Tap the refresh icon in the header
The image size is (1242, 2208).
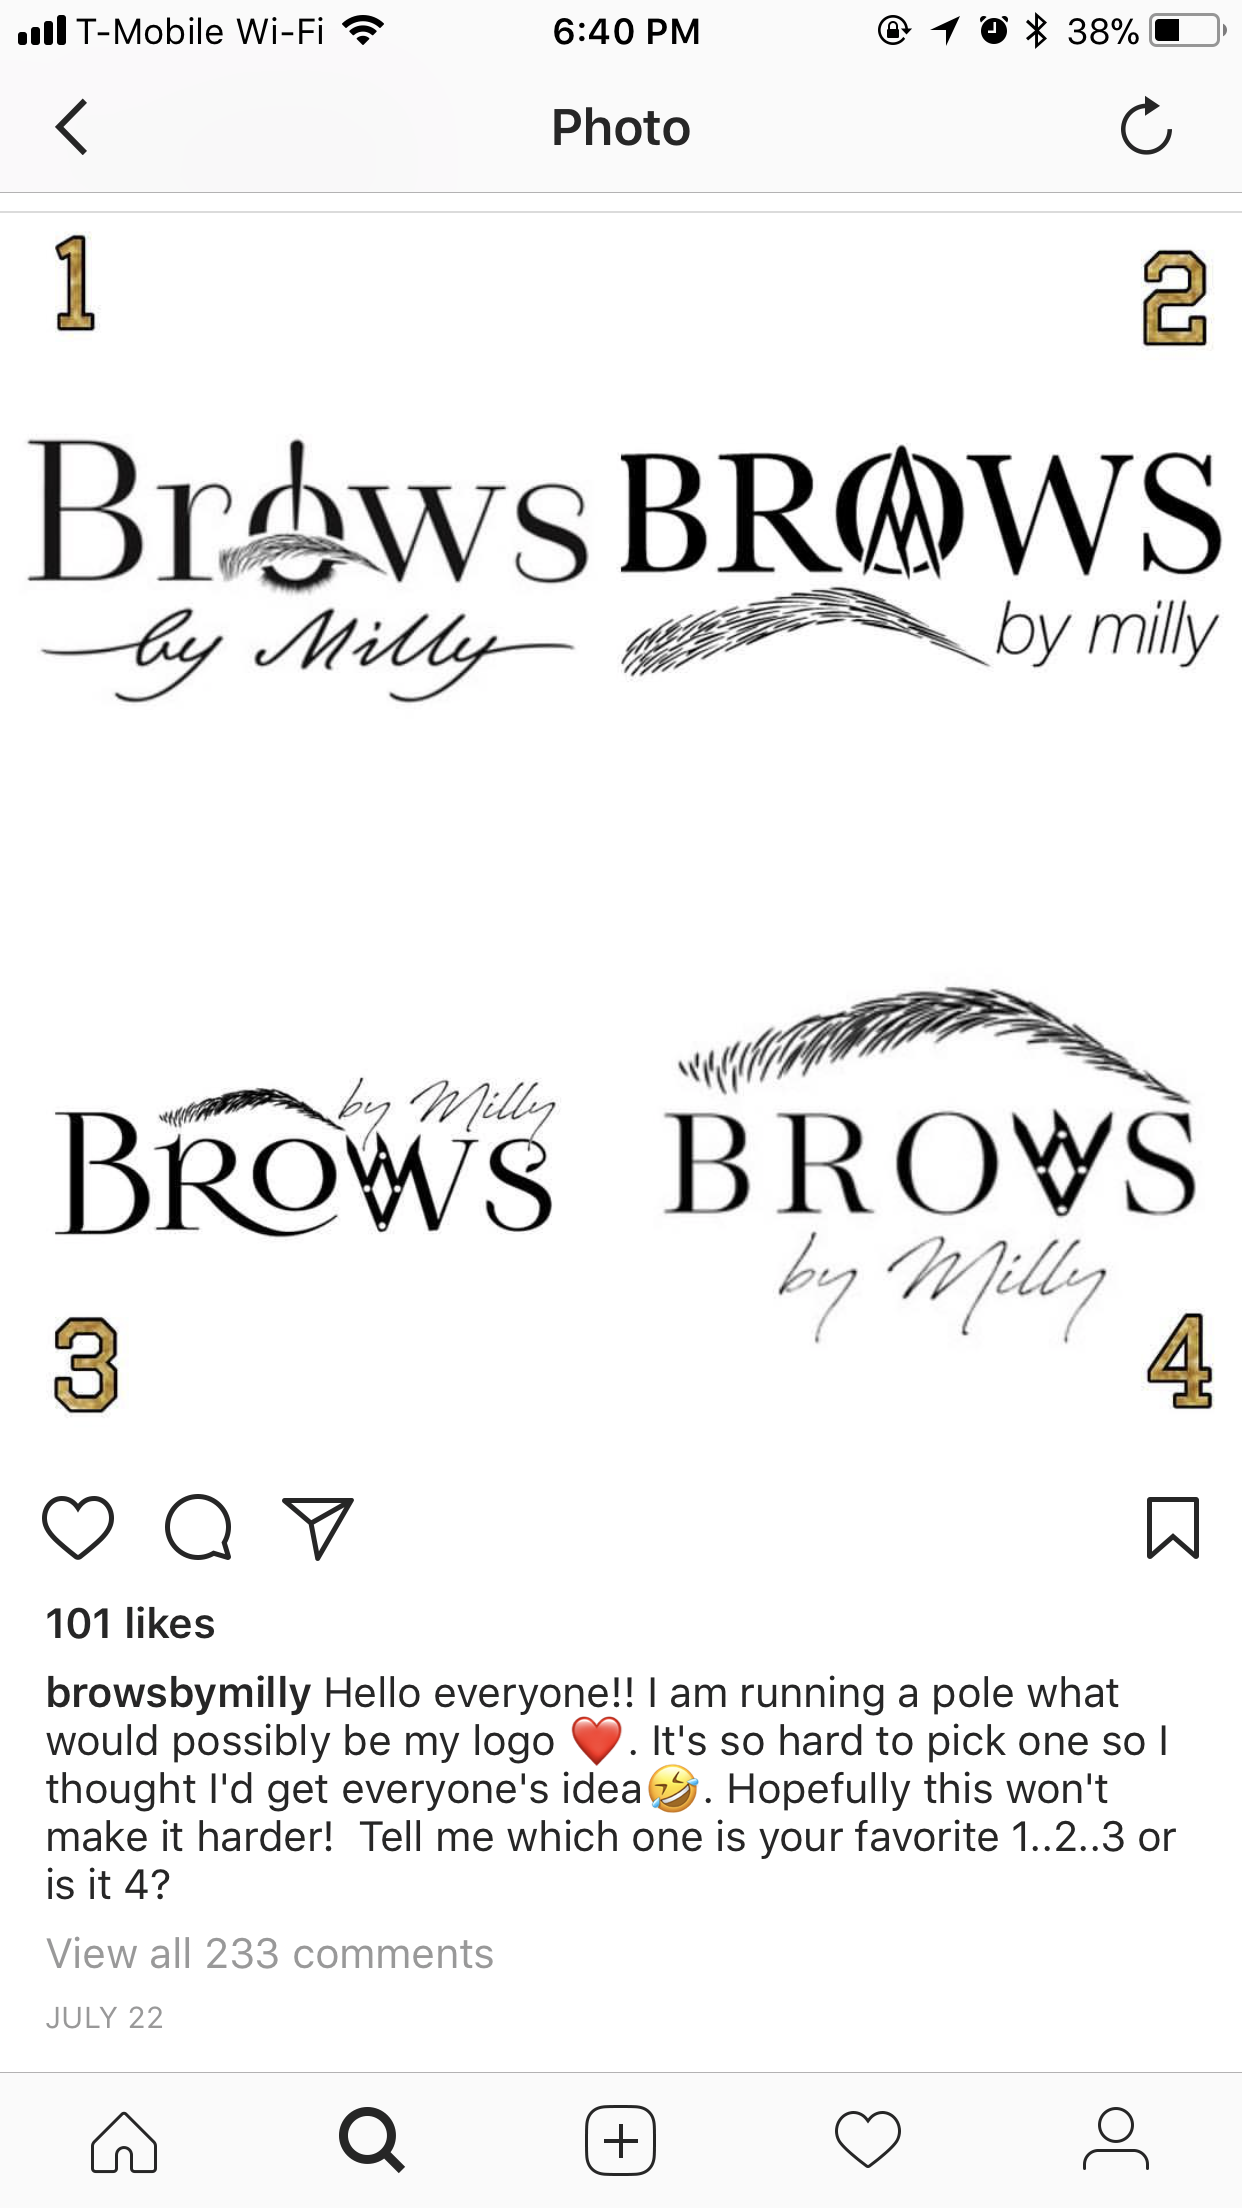click(1146, 126)
